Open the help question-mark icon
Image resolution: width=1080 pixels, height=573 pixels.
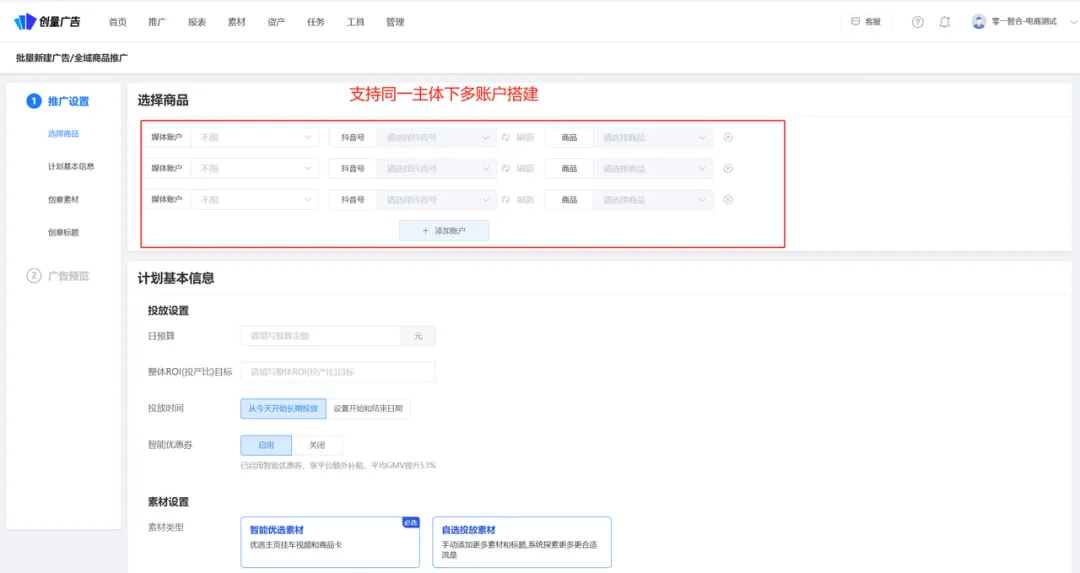917,22
